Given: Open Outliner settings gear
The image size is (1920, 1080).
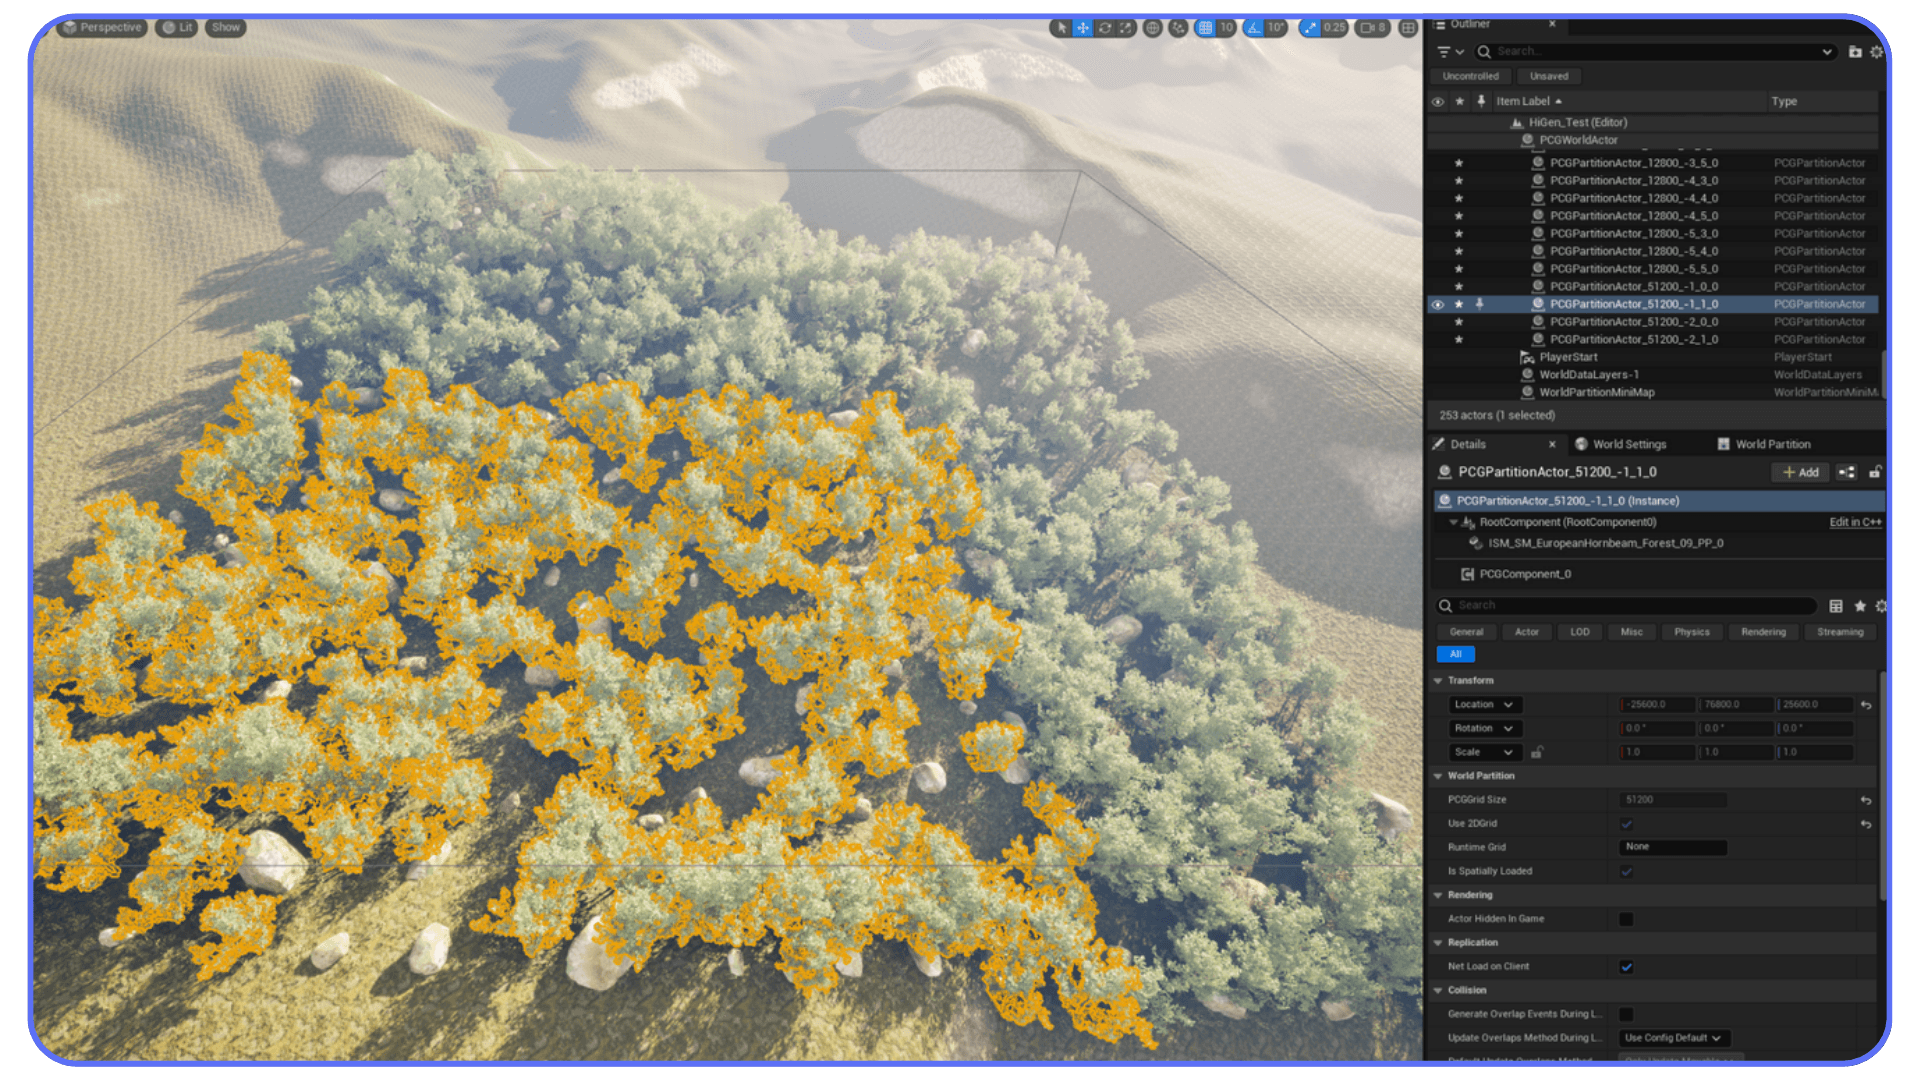Looking at the screenshot, I should (x=1877, y=52).
